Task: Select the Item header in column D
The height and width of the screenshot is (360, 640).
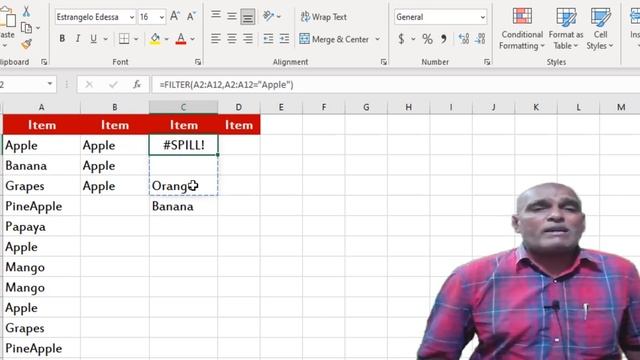Action: [239, 125]
